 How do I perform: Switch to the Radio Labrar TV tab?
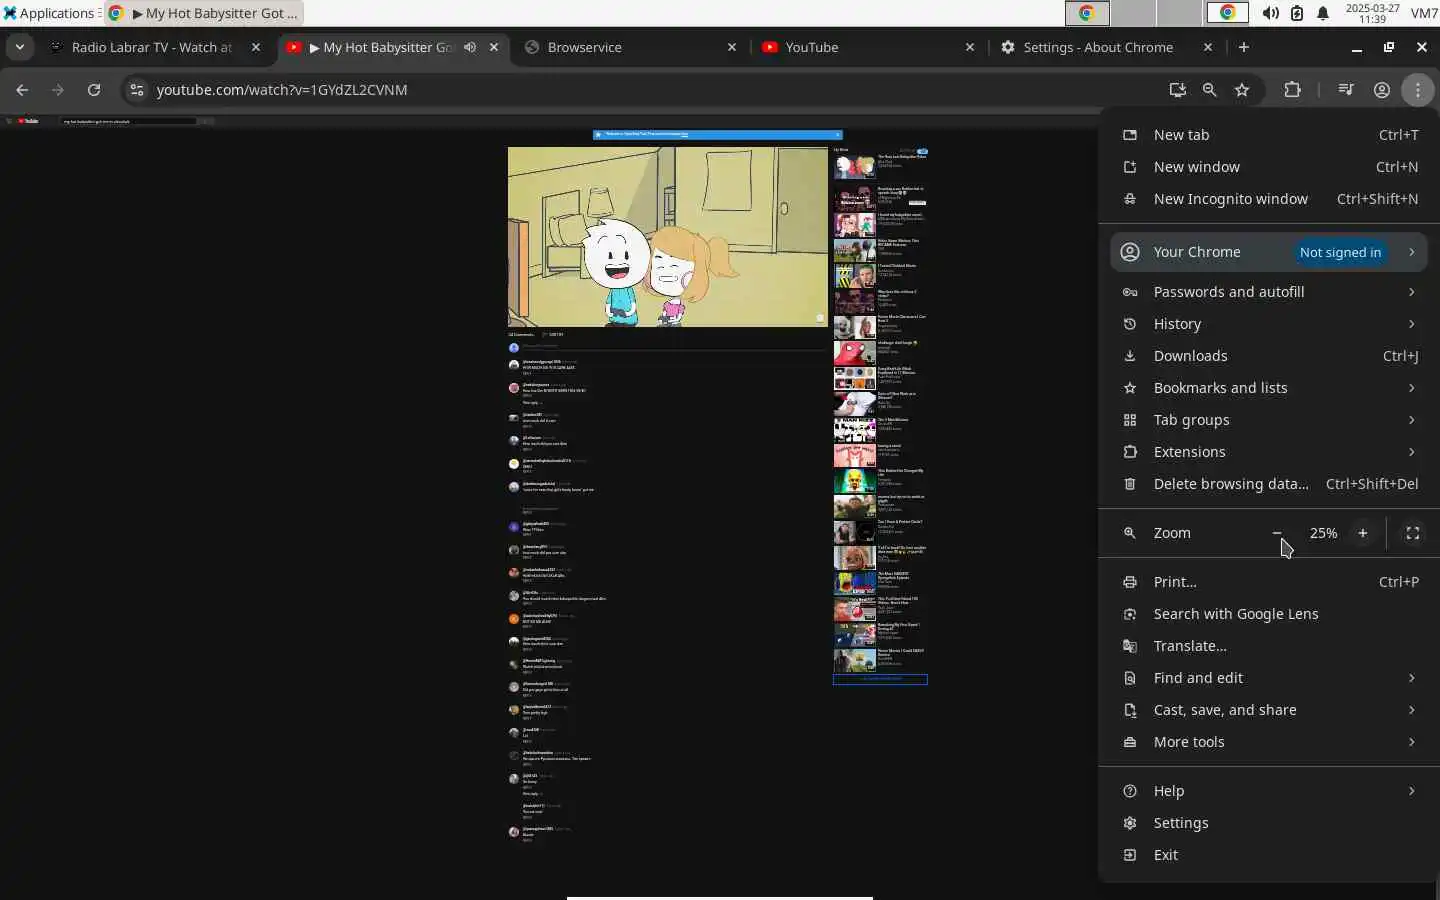coord(152,47)
